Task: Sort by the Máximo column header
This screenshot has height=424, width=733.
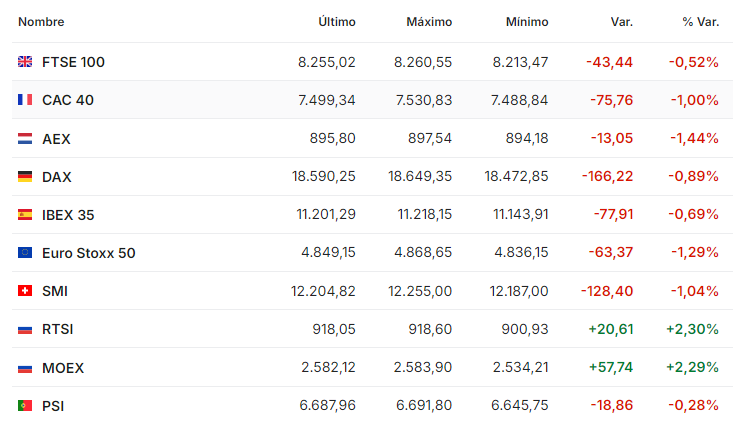Action: tap(429, 22)
